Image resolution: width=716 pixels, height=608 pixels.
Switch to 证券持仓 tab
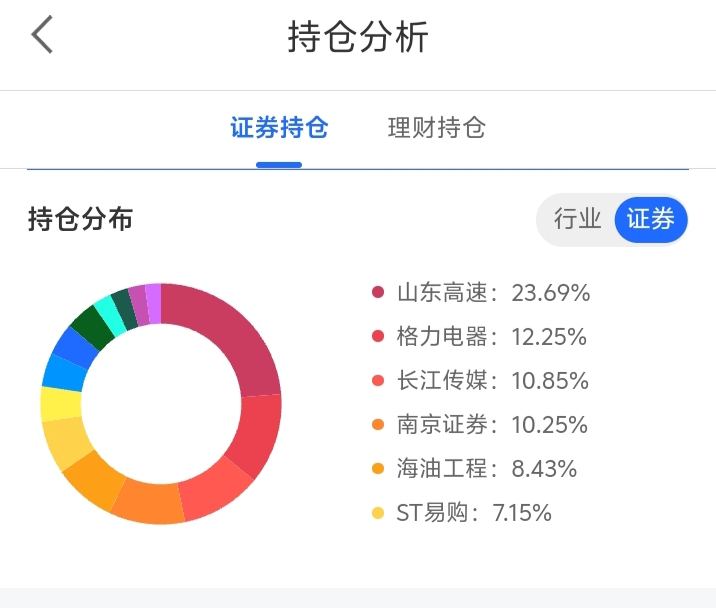(279, 128)
